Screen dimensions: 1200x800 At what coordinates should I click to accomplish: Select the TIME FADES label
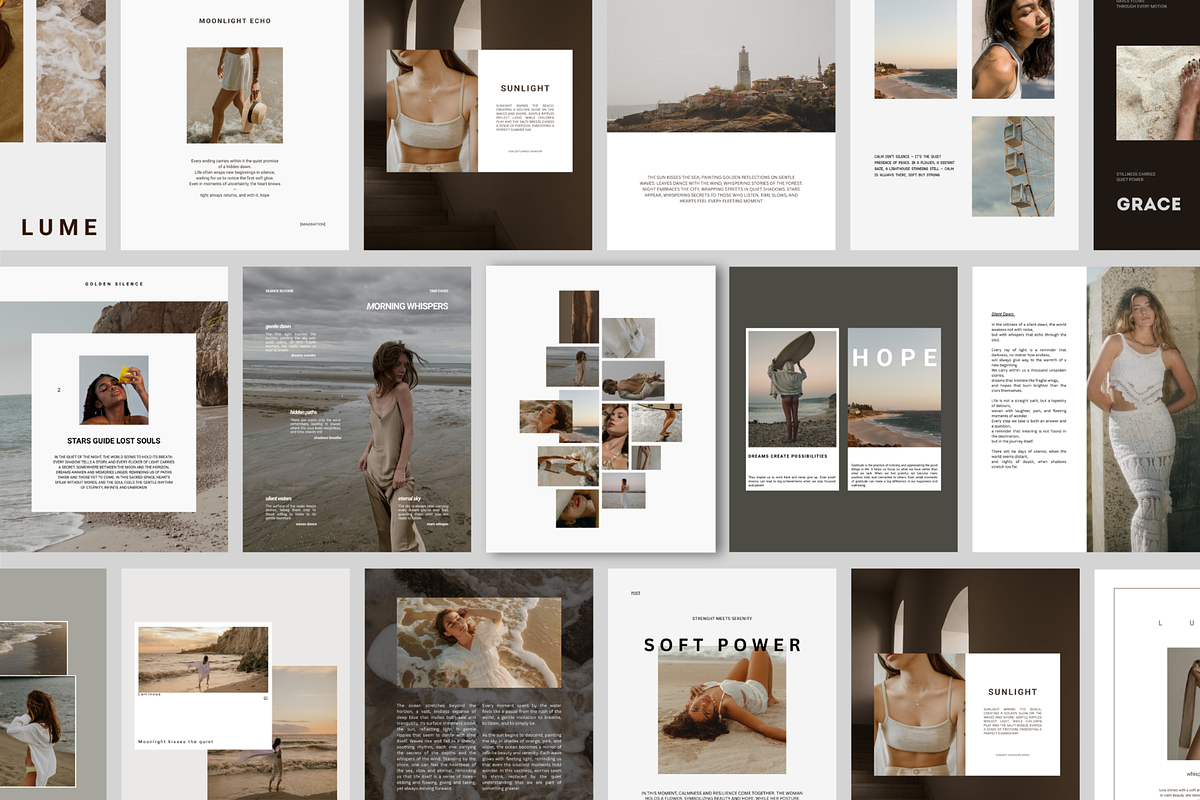pyautogui.click(x=439, y=290)
